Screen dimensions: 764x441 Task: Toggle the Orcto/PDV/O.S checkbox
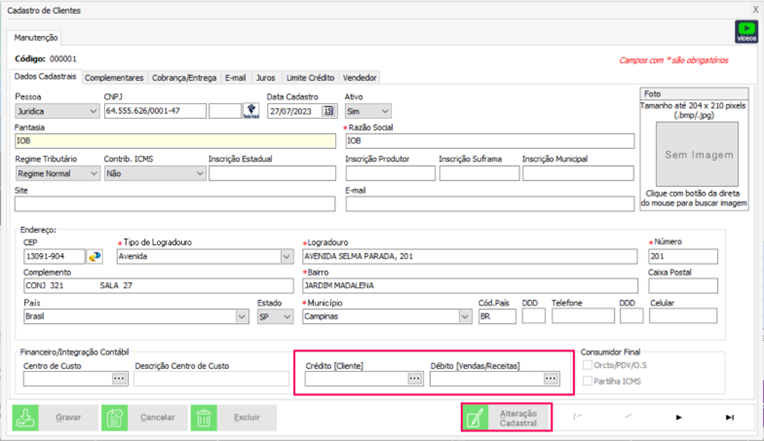pos(589,365)
